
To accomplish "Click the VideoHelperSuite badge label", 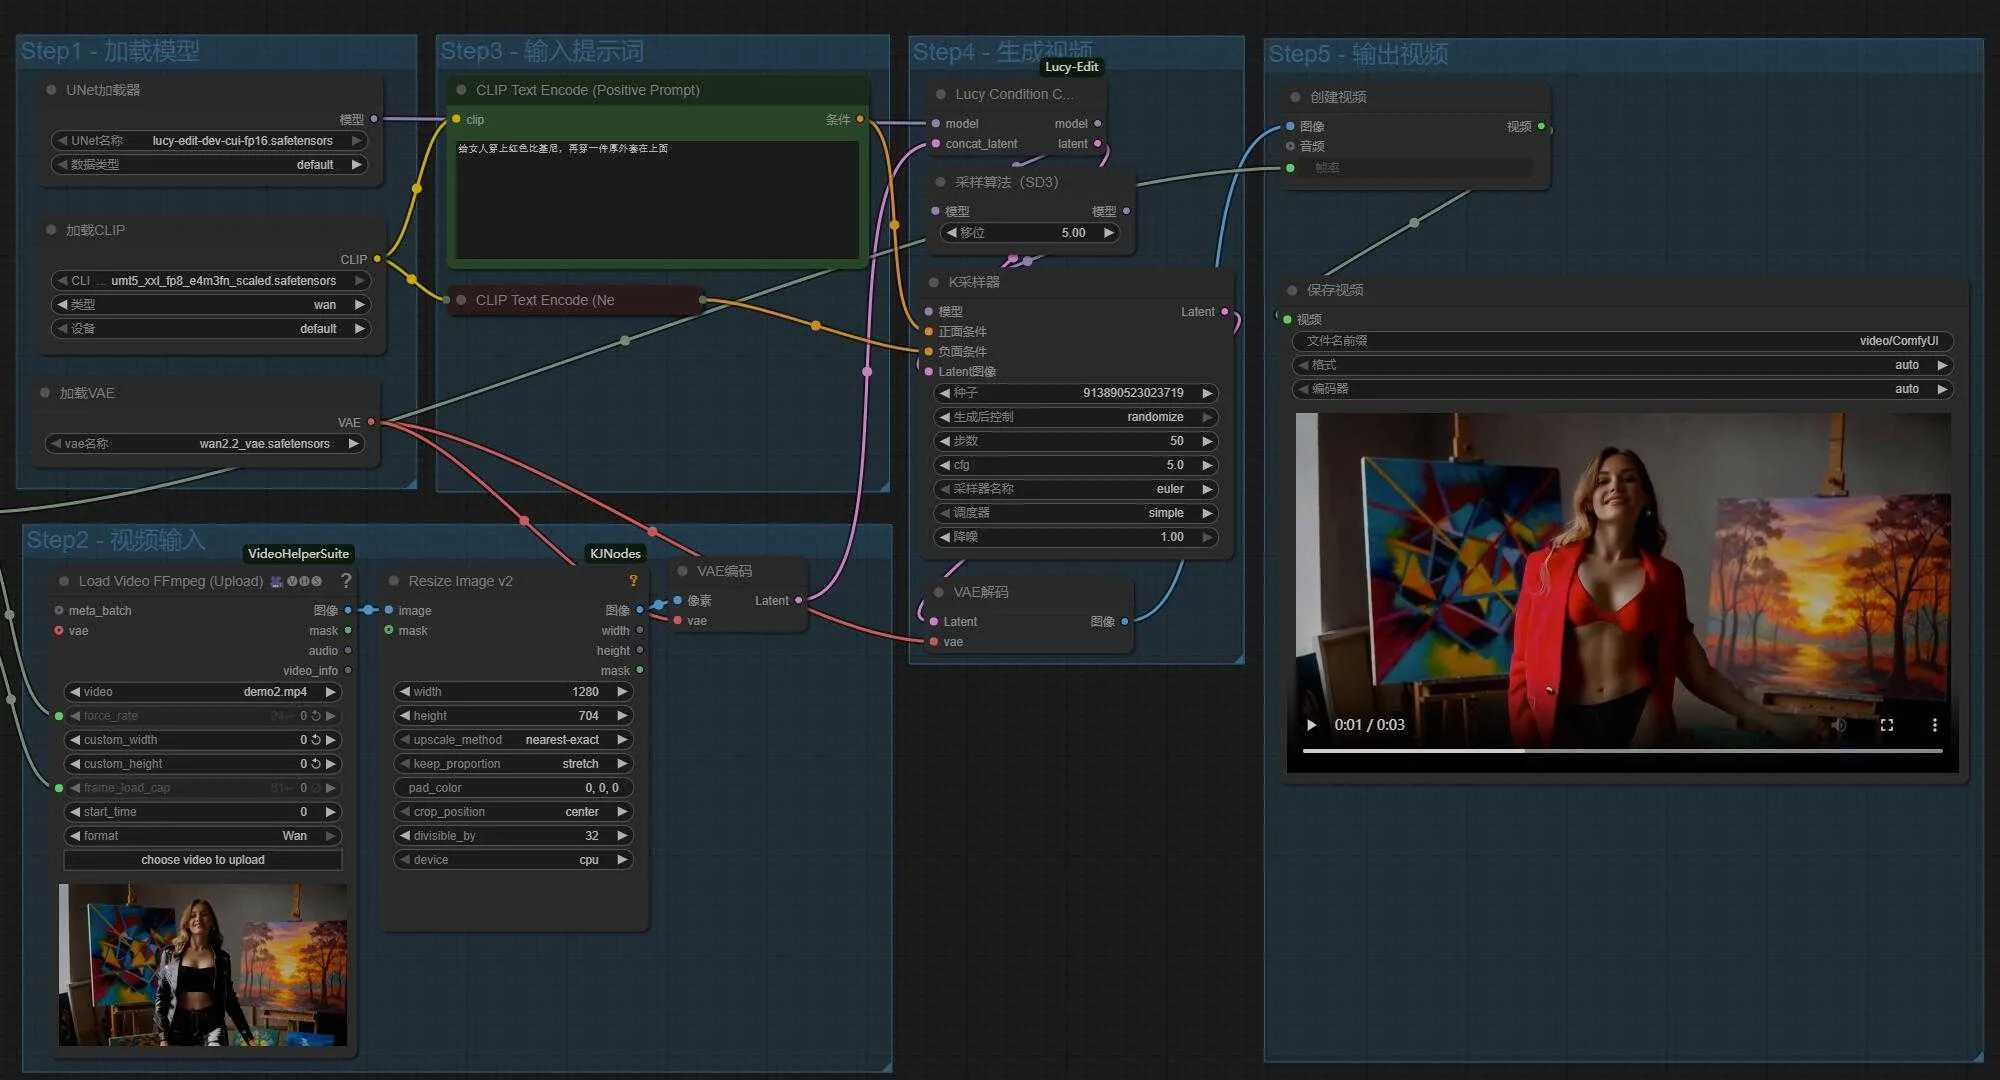I will (298, 553).
